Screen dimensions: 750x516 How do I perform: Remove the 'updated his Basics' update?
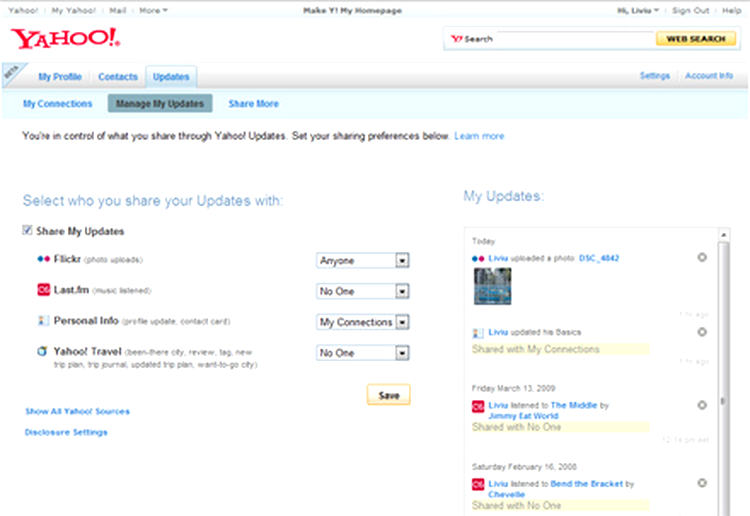click(x=702, y=332)
